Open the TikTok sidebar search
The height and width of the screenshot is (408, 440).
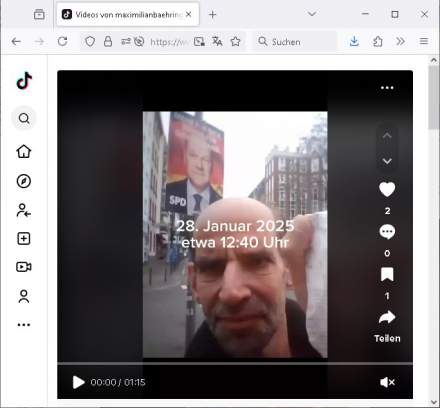(24, 118)
